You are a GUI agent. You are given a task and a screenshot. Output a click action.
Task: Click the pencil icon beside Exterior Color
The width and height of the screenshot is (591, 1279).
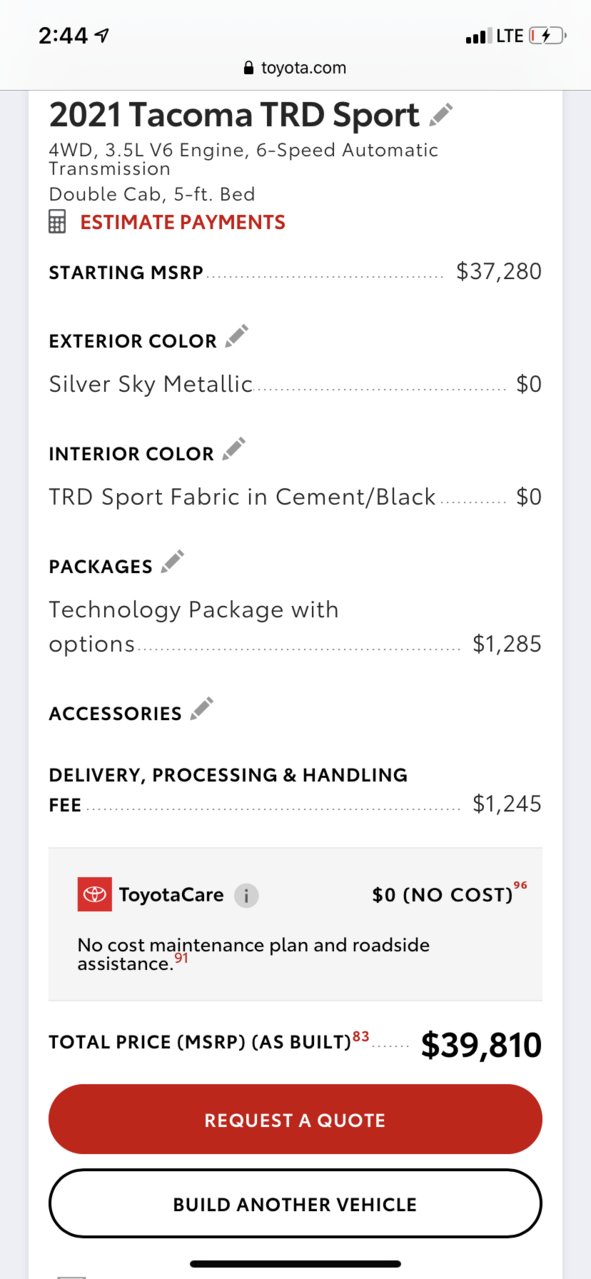click(236, 337)
